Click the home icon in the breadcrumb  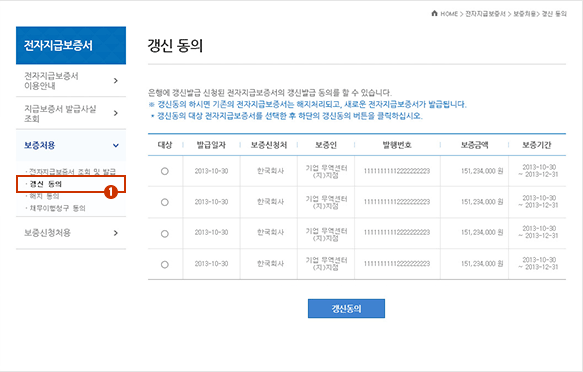point(434,13)
